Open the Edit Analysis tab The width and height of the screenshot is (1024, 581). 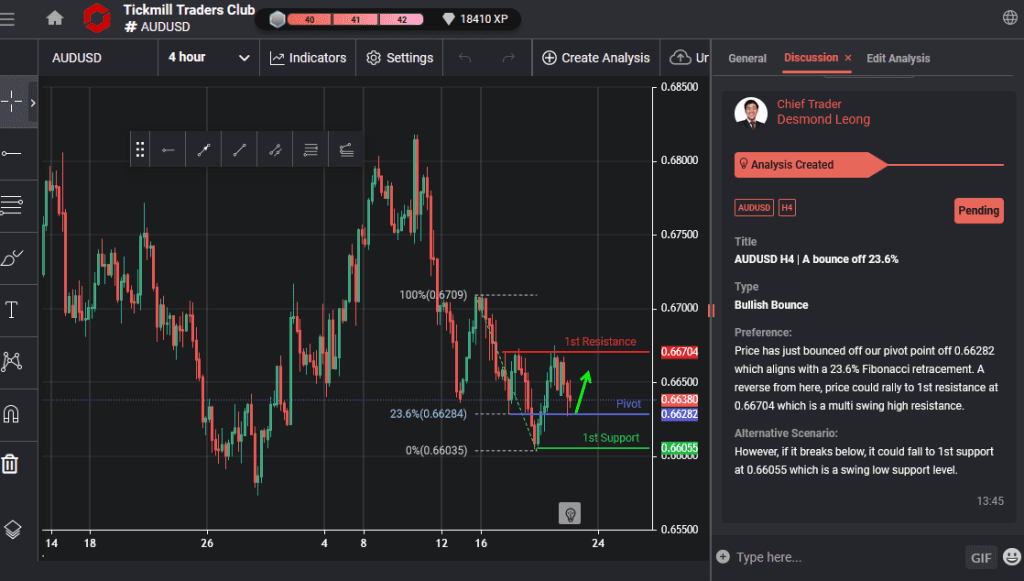pos(897,58)
